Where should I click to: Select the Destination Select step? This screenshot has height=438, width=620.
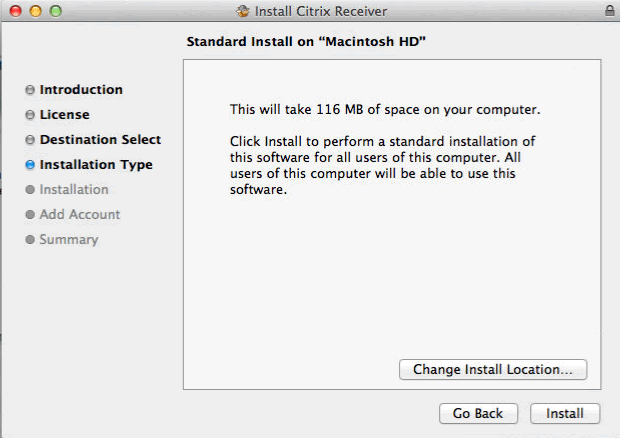click(x=100, y=140)
